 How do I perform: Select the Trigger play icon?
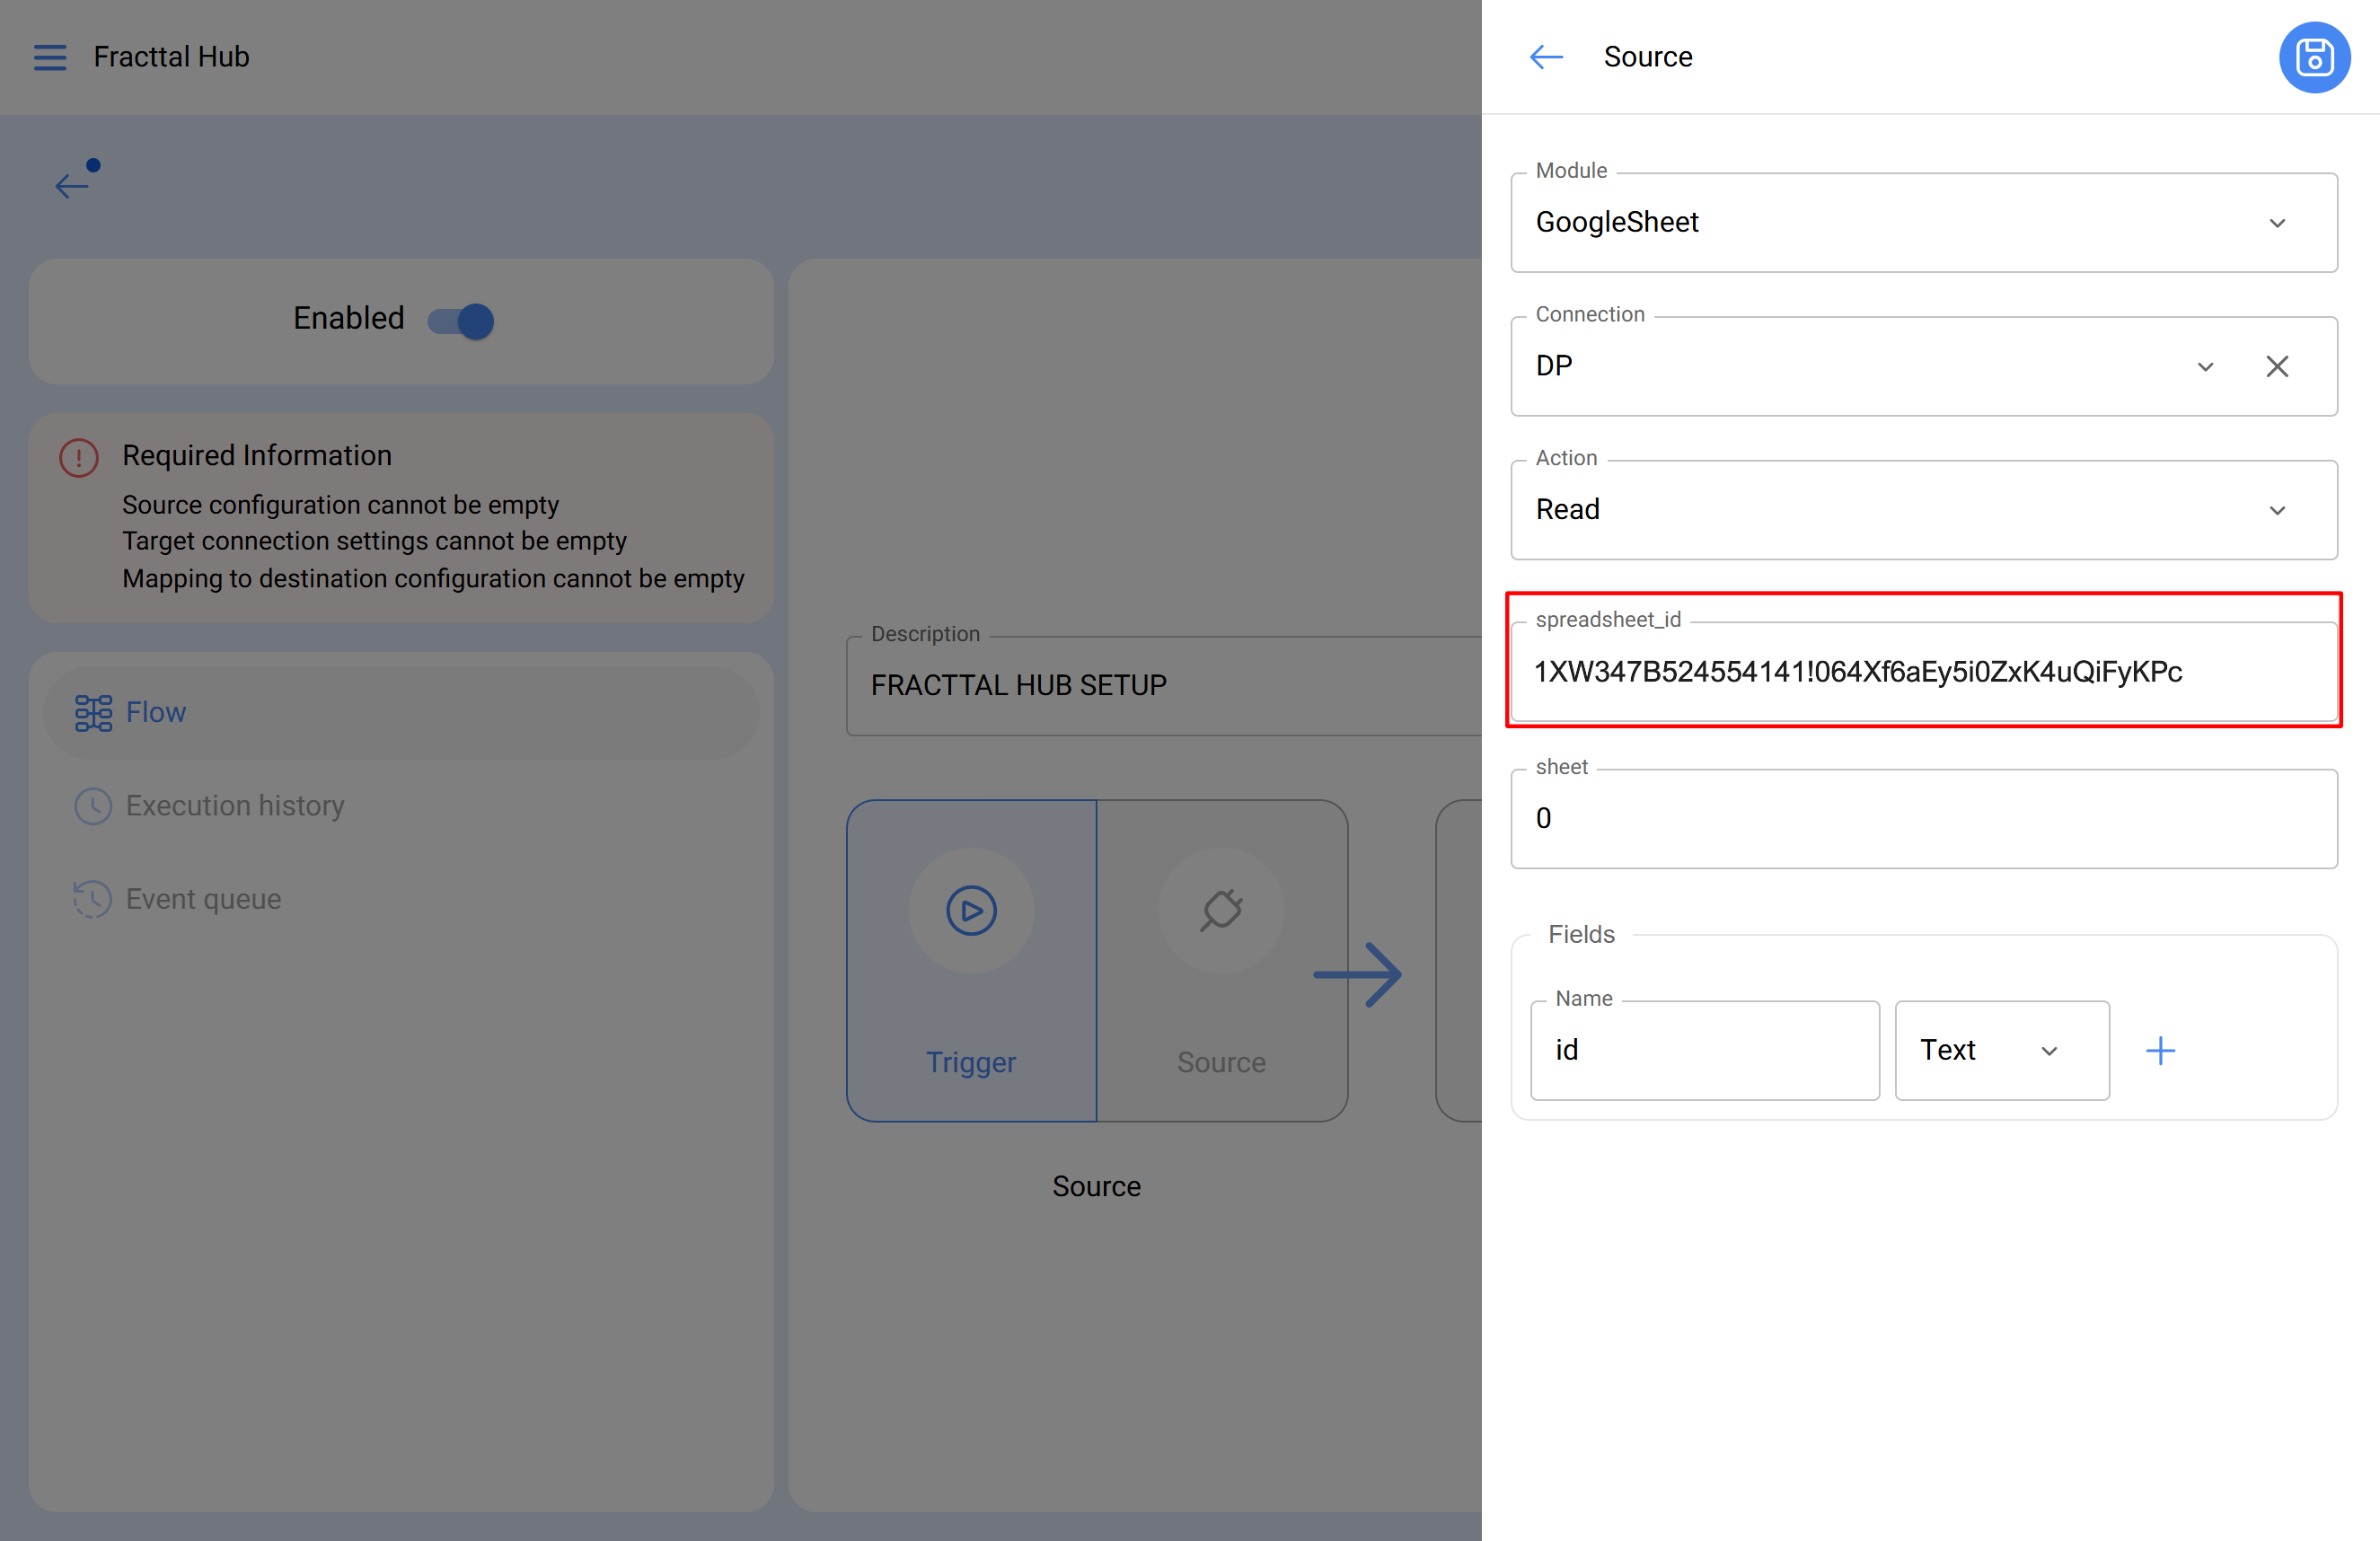coord(970,910)
